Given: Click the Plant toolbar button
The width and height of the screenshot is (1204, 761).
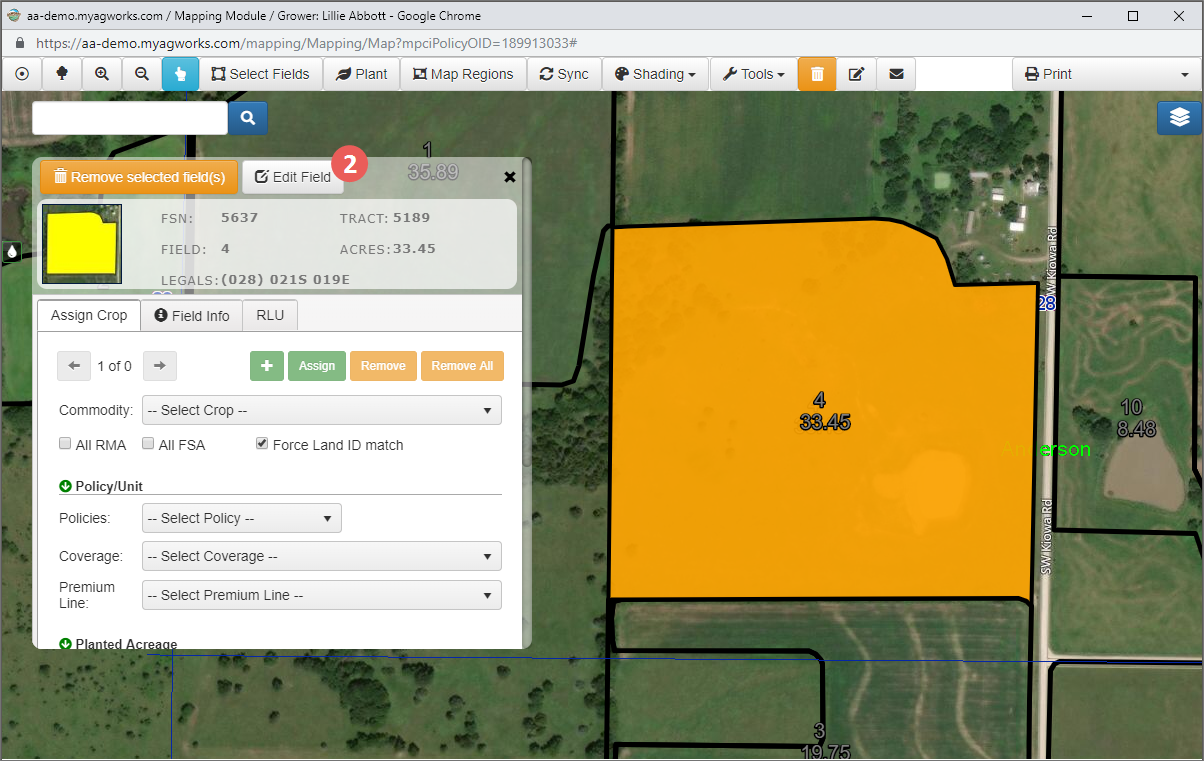Looking at the screenshot, I should [x=362, y=74].
